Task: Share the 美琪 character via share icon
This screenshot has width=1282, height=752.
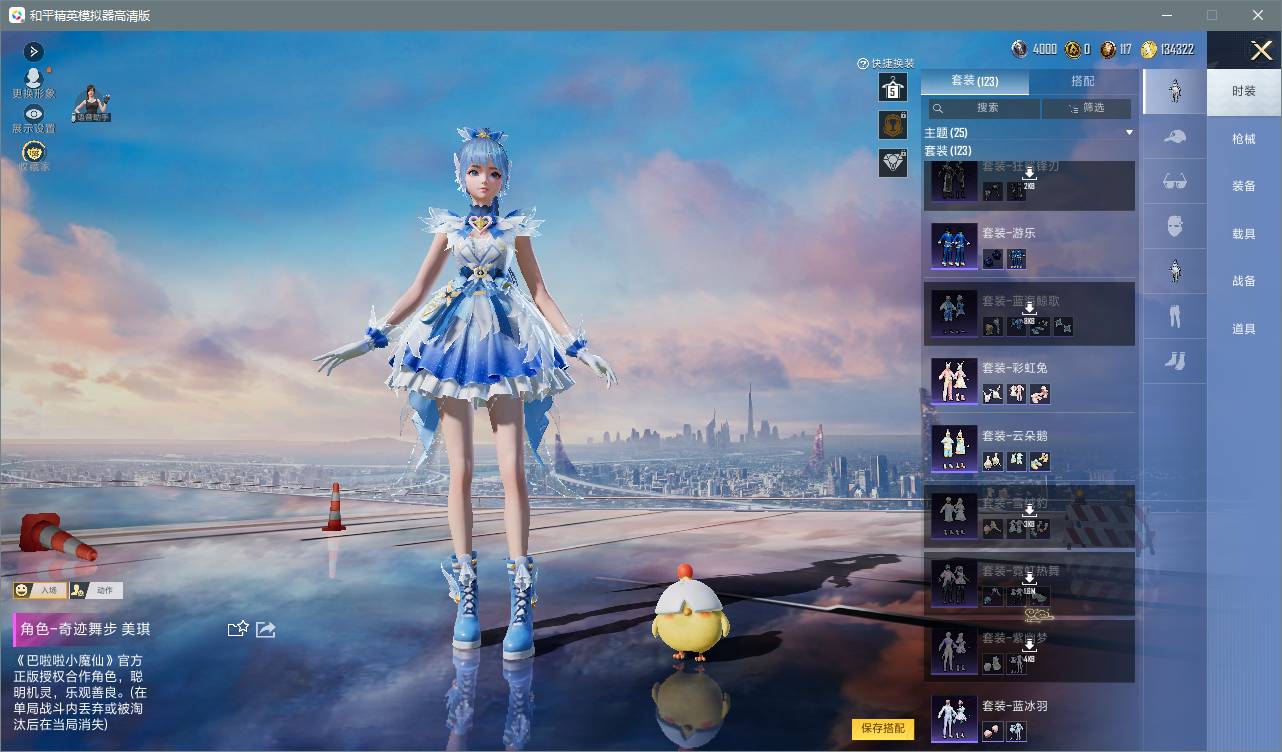Action: click(x=266, y=629)
